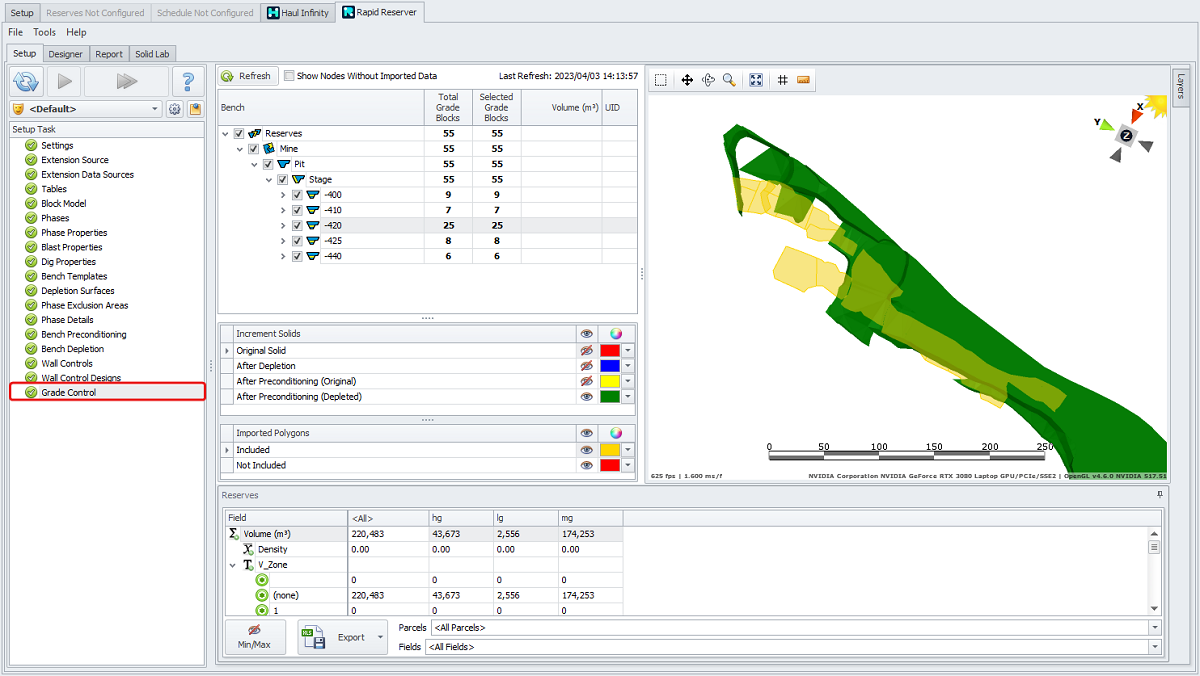Click the After Depletion blue color swatch
Viewport: 1200px width, 676px height.
tap(610, 366)
